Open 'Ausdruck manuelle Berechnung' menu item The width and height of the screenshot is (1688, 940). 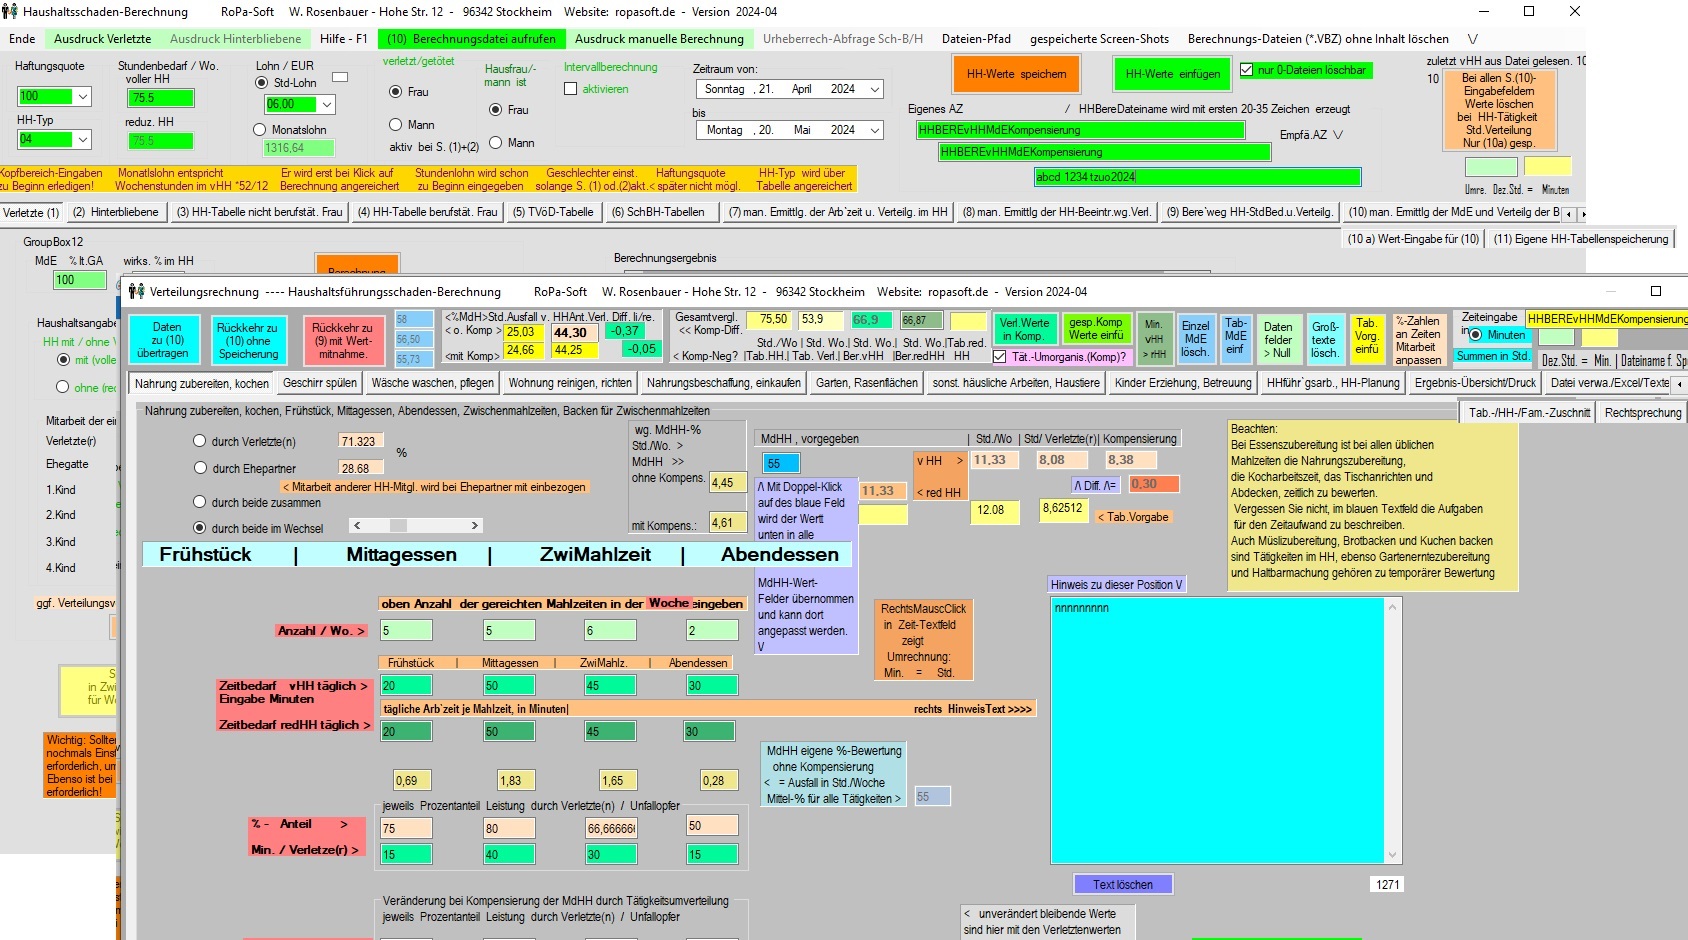[659, 39]
